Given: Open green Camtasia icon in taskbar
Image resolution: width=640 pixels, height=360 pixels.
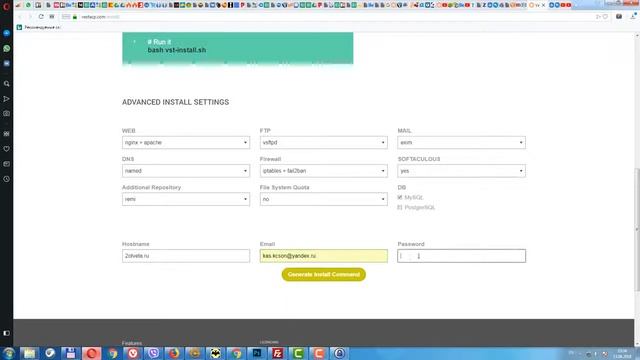Looking at the screenshot, I should pos(298,353).
